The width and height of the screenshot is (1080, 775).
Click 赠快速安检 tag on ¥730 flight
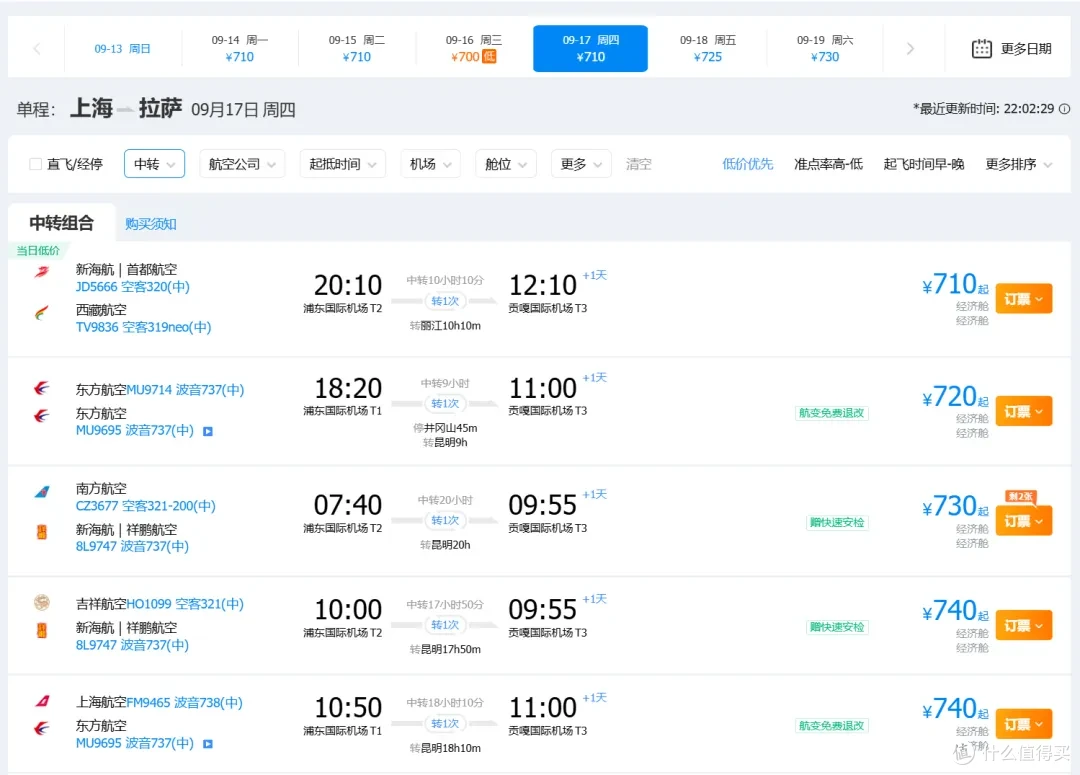click(837, 523)
